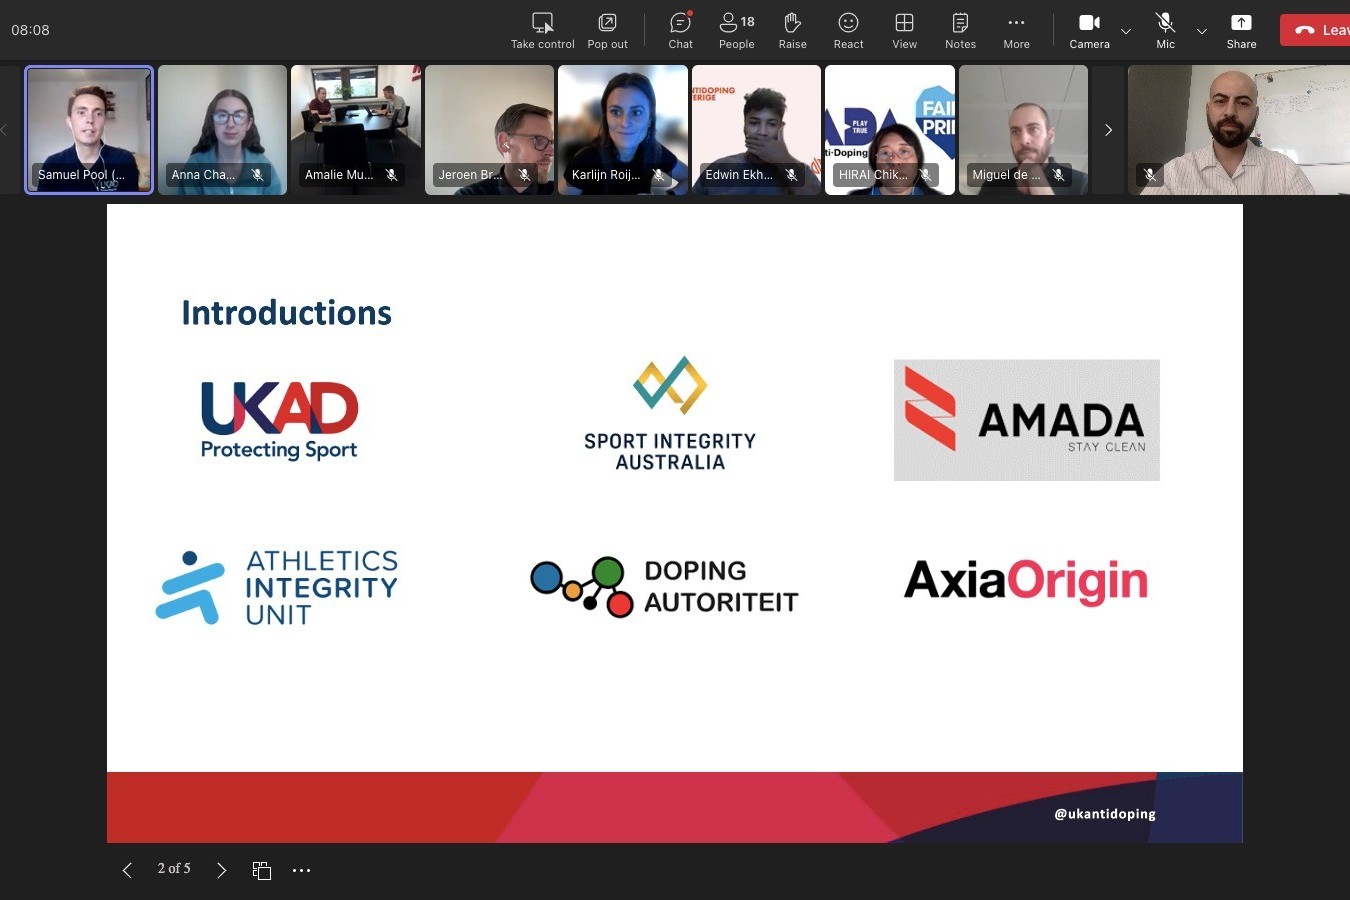The width and height of the screenshot is (1350, 900).
Task: Select Samuel Pool's video thumbnail
Action: point(89,130)
